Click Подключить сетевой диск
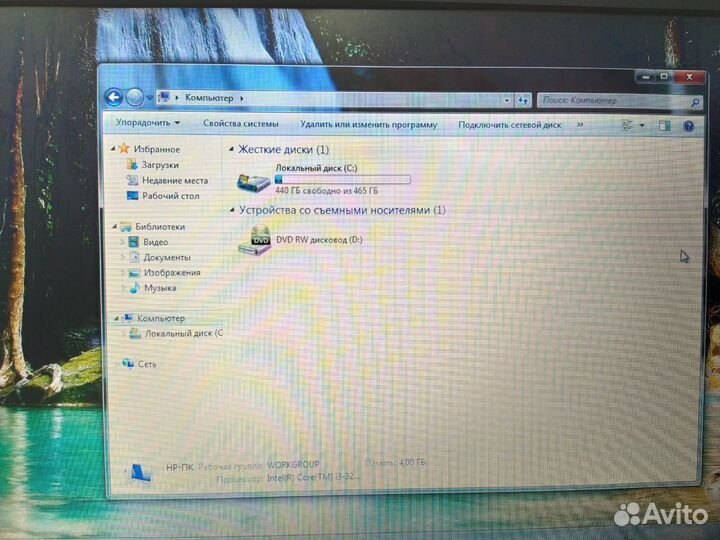This screenshot has height=540, width=720. point(510,125)
